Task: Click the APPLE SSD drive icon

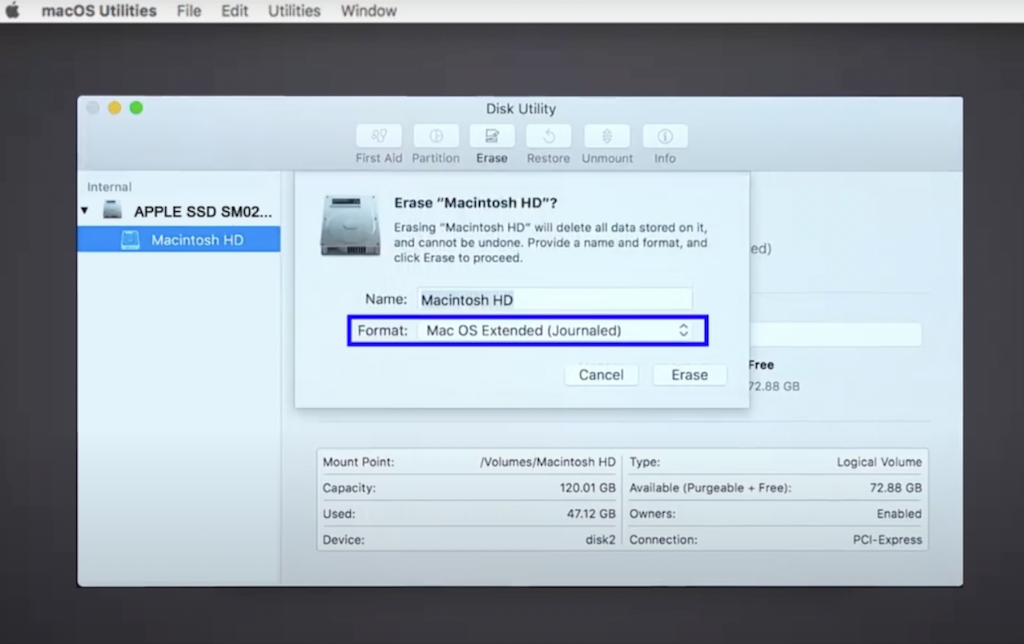Action: click(112, 210)
